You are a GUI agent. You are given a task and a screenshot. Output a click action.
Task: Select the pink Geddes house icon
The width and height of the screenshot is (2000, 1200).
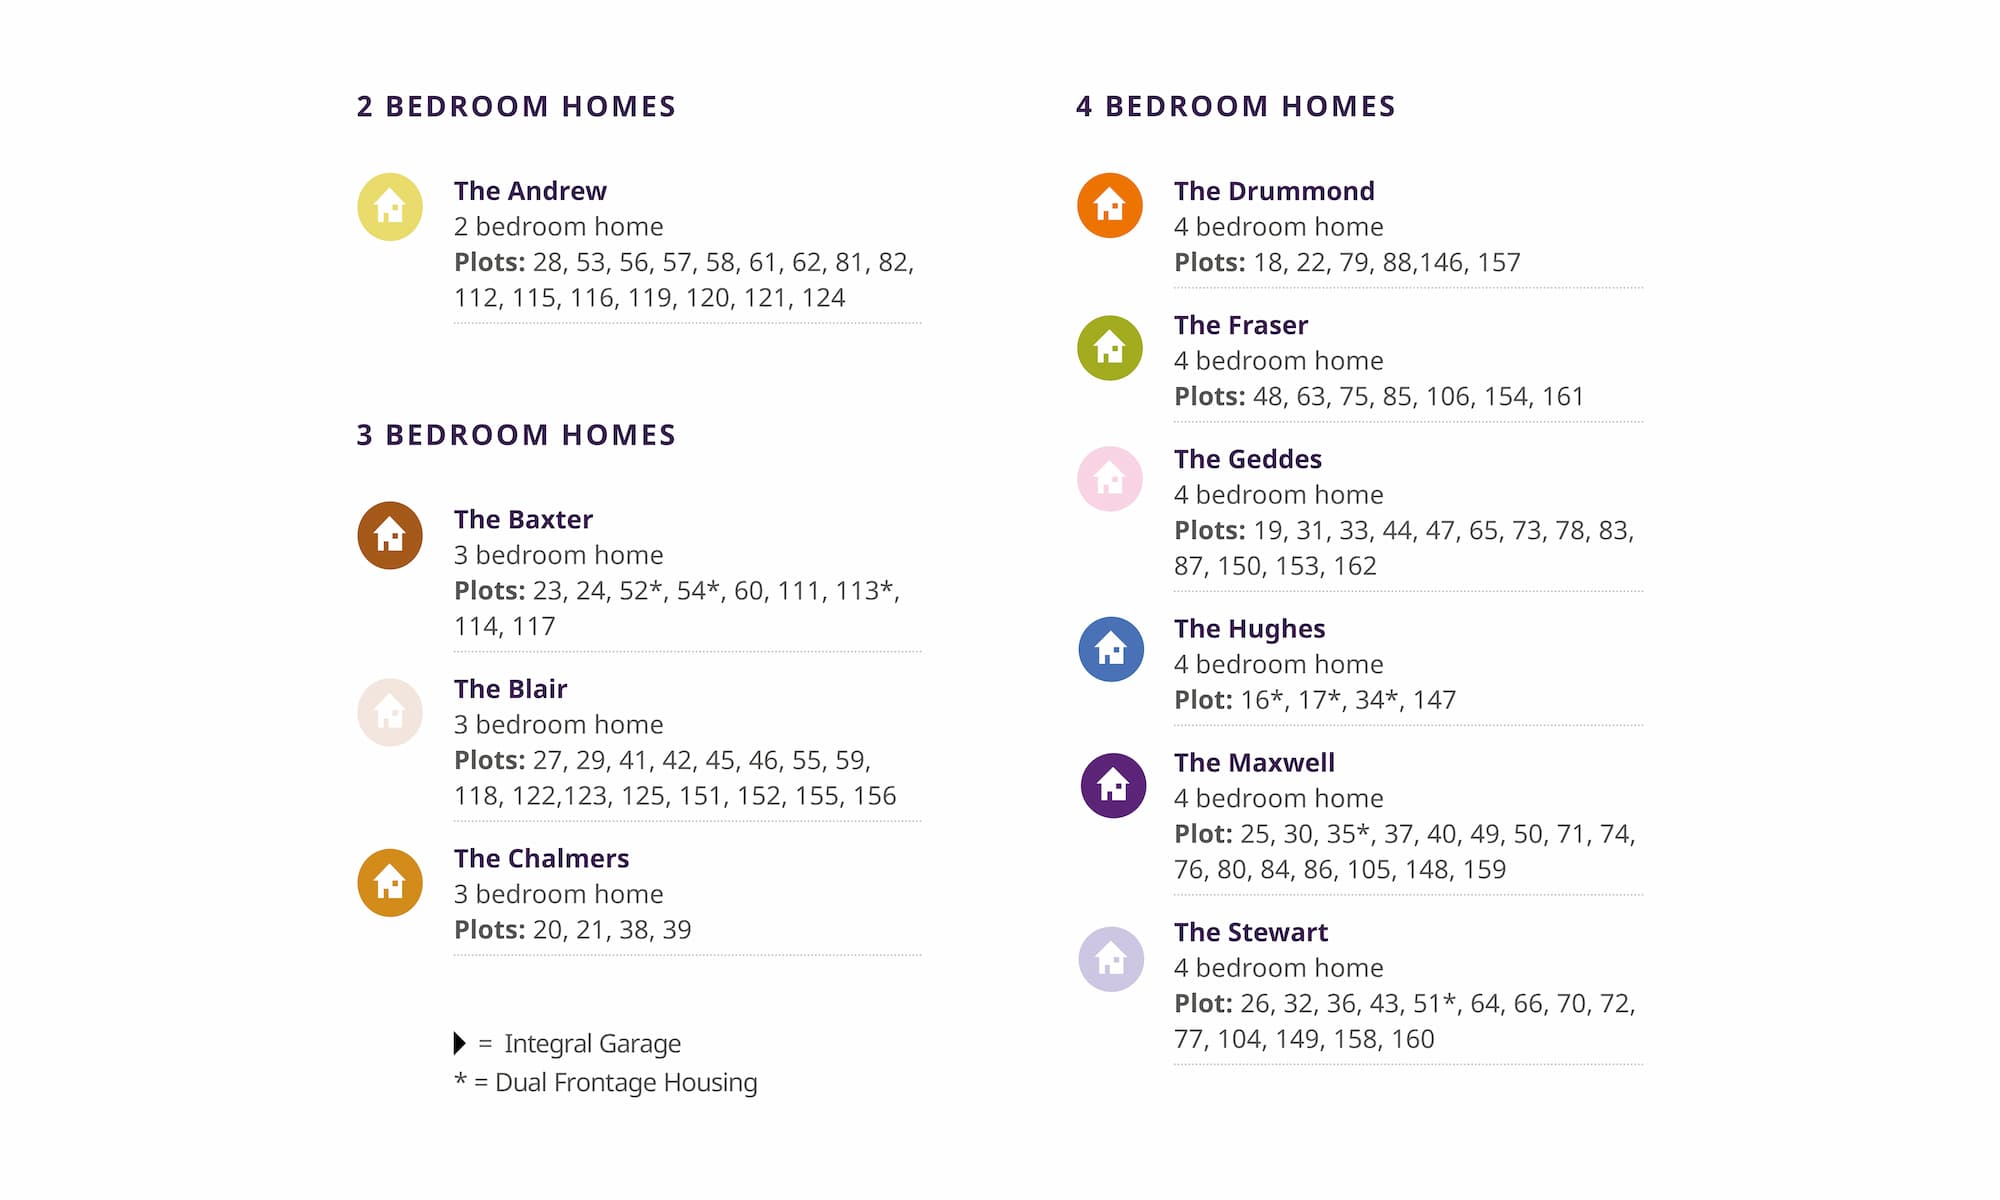1110,479
